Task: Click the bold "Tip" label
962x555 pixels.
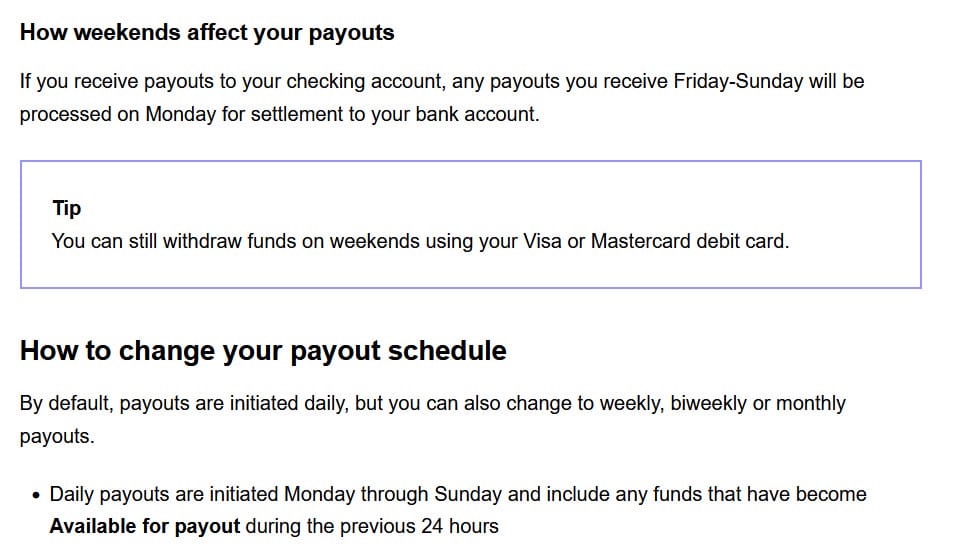Action: click(67, 208)
